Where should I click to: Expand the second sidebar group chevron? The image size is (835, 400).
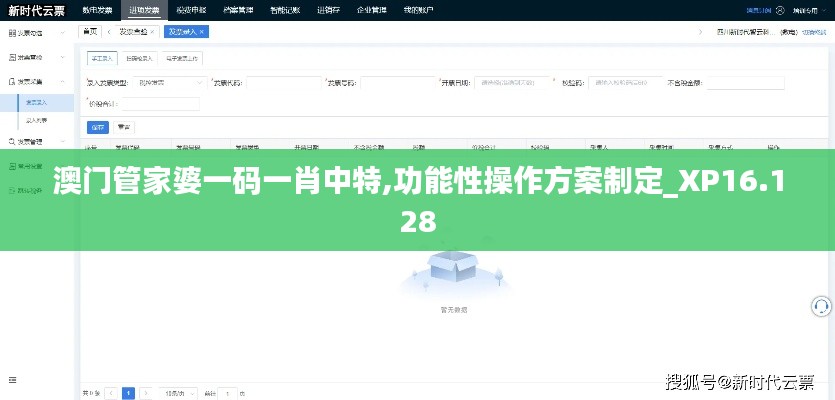pos(63,57)
